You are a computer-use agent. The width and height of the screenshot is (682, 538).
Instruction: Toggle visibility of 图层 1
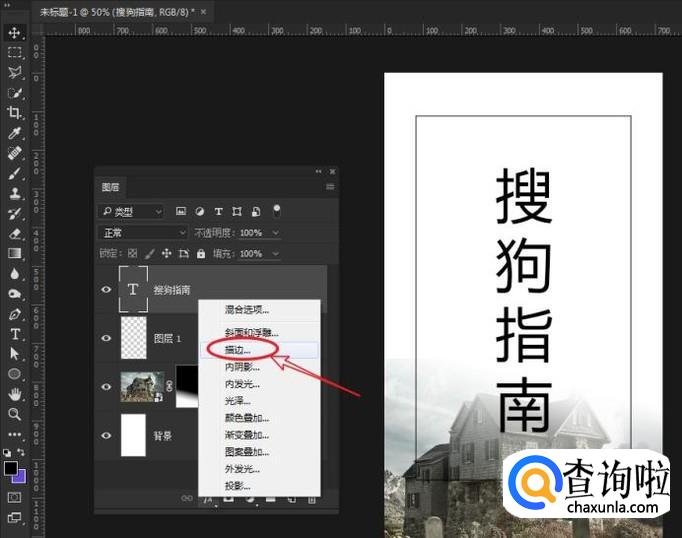point(106,338)
